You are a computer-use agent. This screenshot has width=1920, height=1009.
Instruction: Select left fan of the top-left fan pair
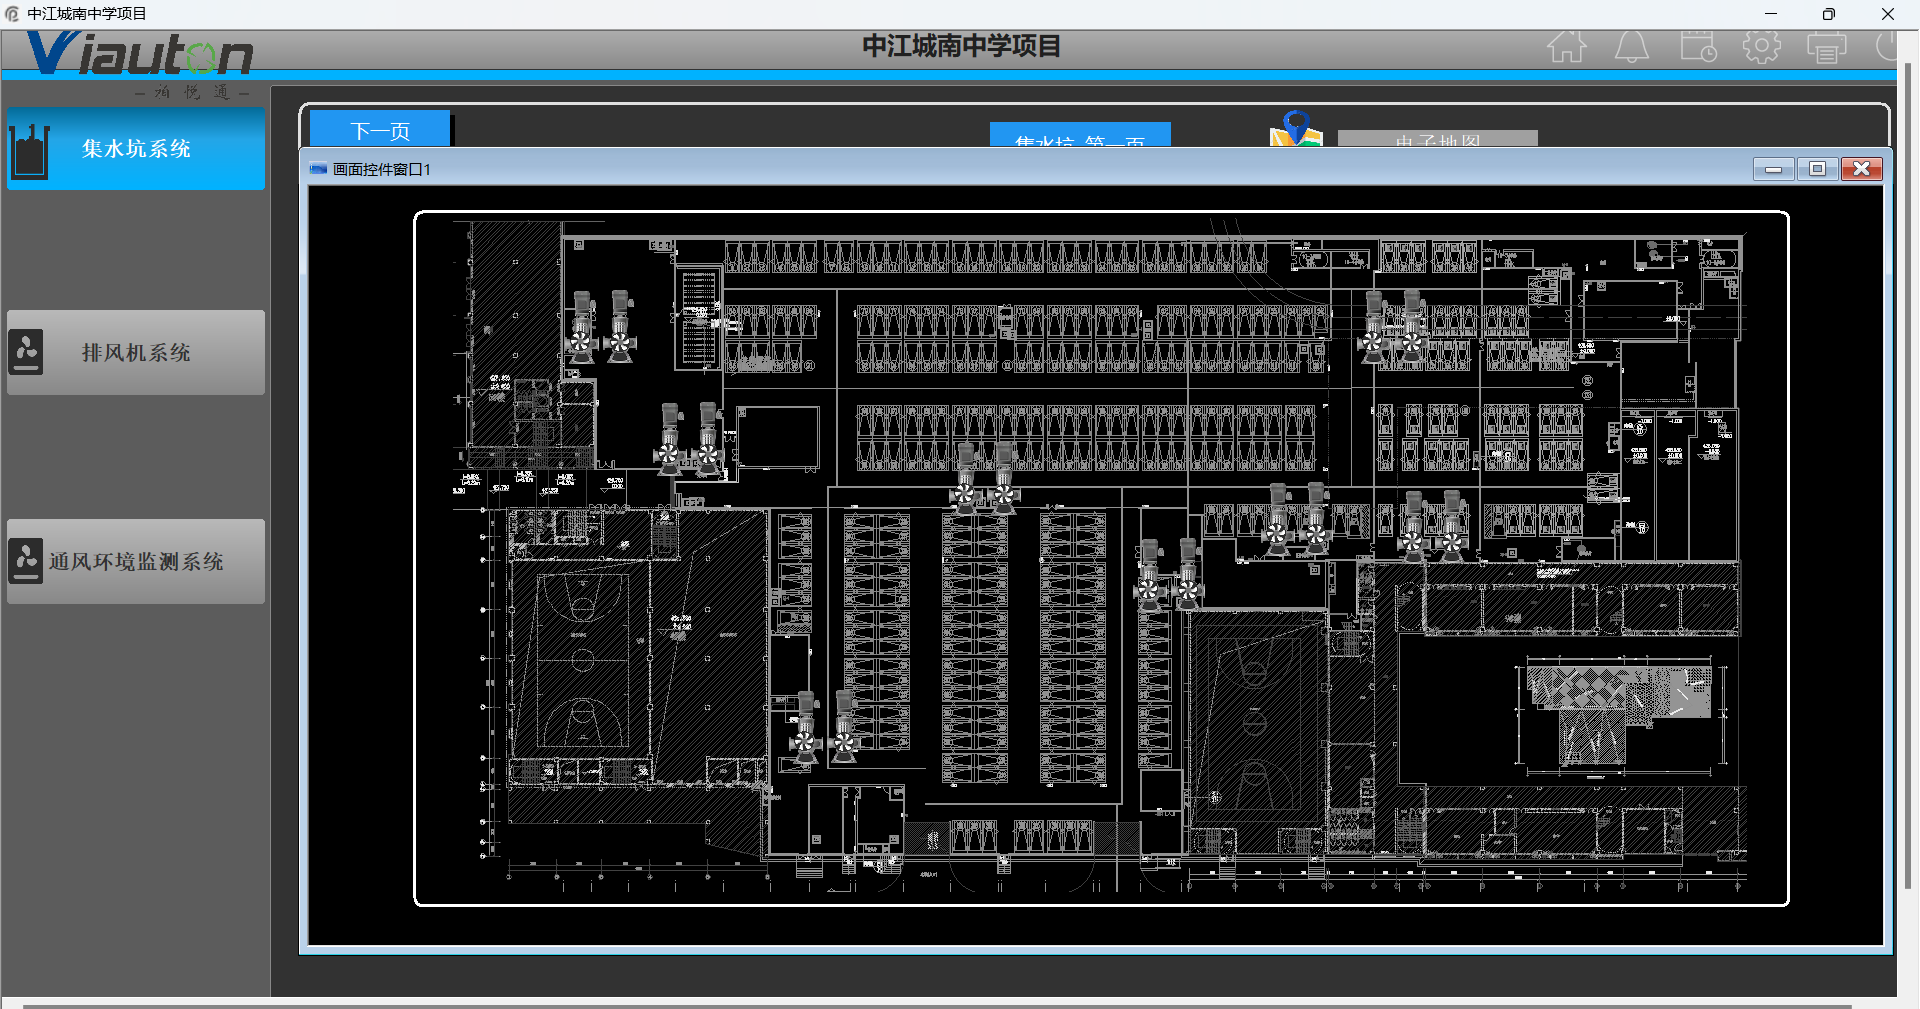pyautogui.click(x=582, y=327)
